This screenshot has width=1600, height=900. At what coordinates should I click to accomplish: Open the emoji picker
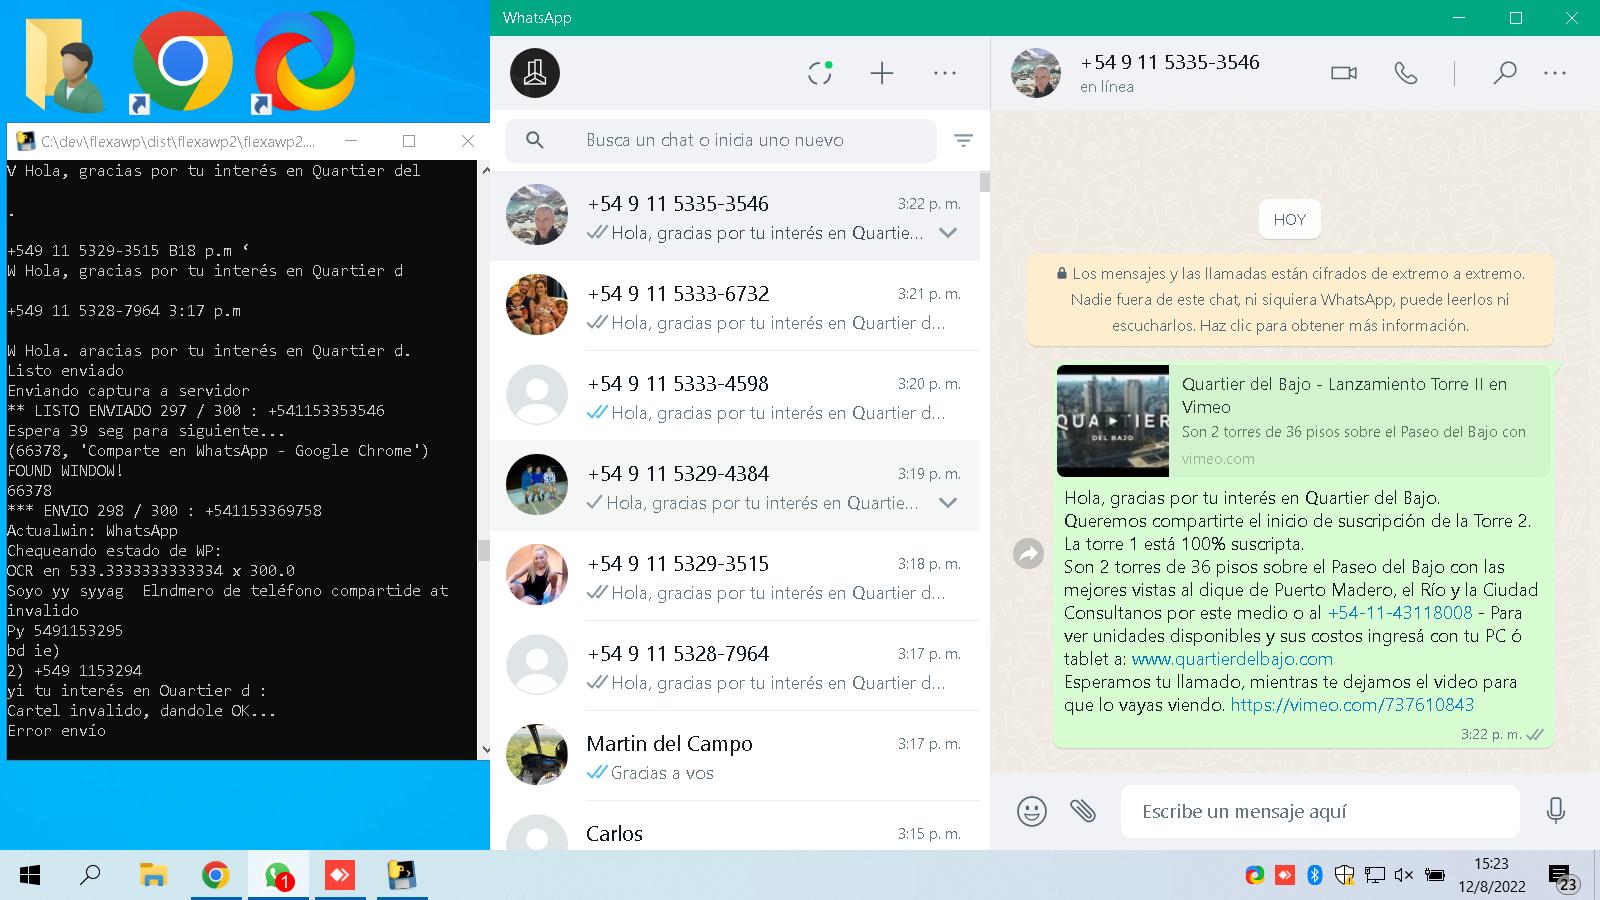[x=1032, y=811]
